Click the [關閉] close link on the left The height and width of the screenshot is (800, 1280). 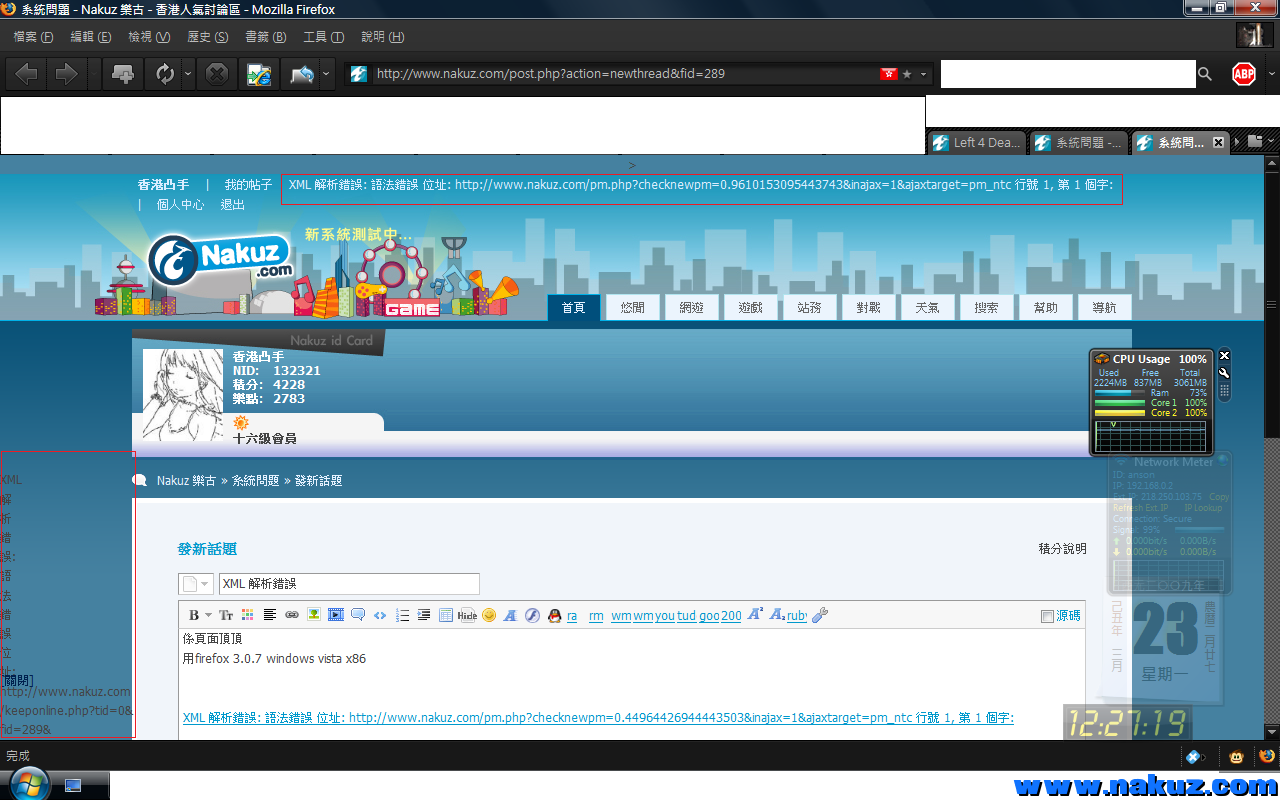pyautogui.click(x=17, y=680)
